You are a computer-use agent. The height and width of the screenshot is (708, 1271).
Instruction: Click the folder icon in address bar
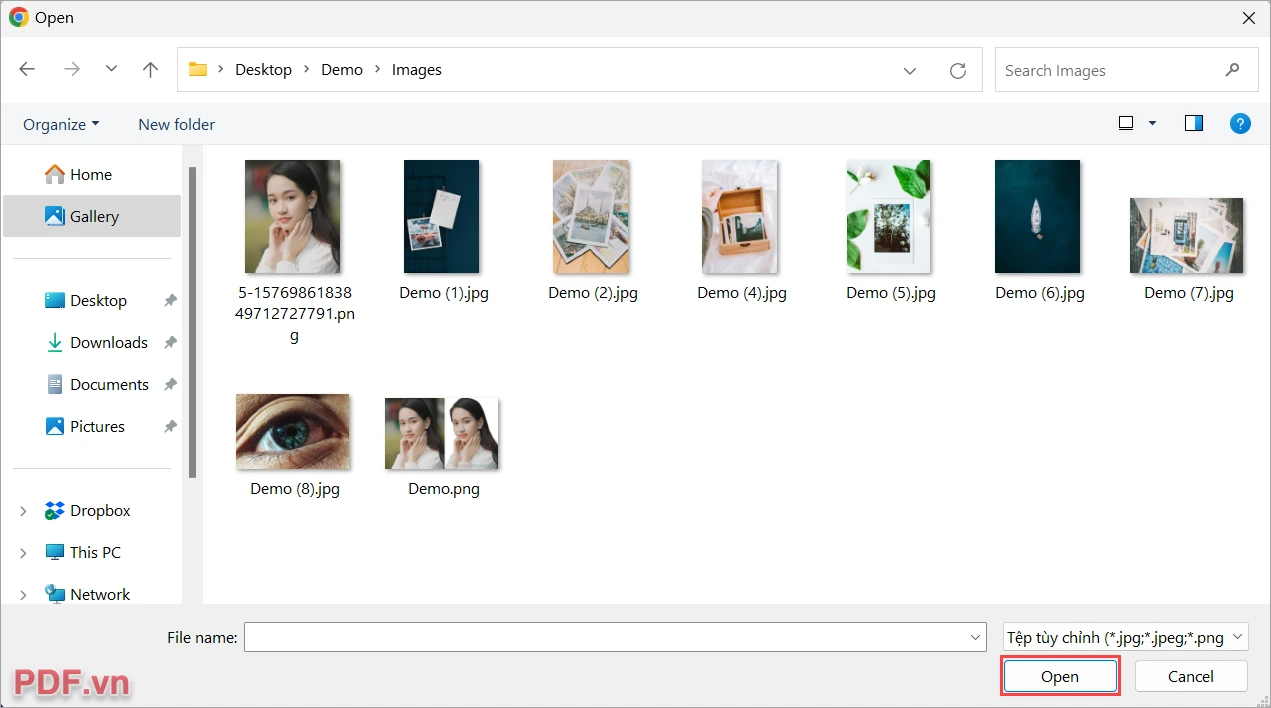pos(198,70)
